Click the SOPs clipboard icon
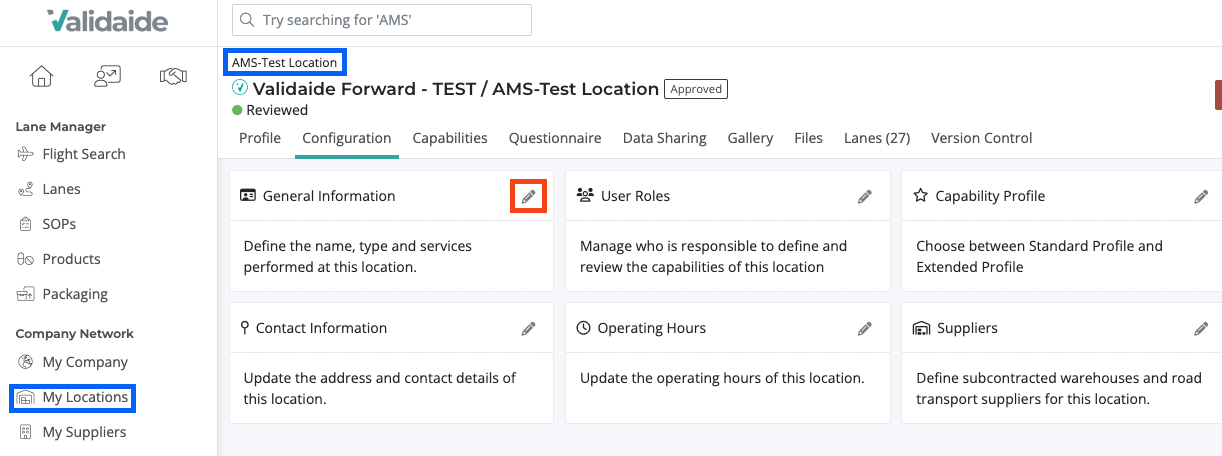Screen dimensions: 1222x456 pyautogui.click(x=26, y=224)
